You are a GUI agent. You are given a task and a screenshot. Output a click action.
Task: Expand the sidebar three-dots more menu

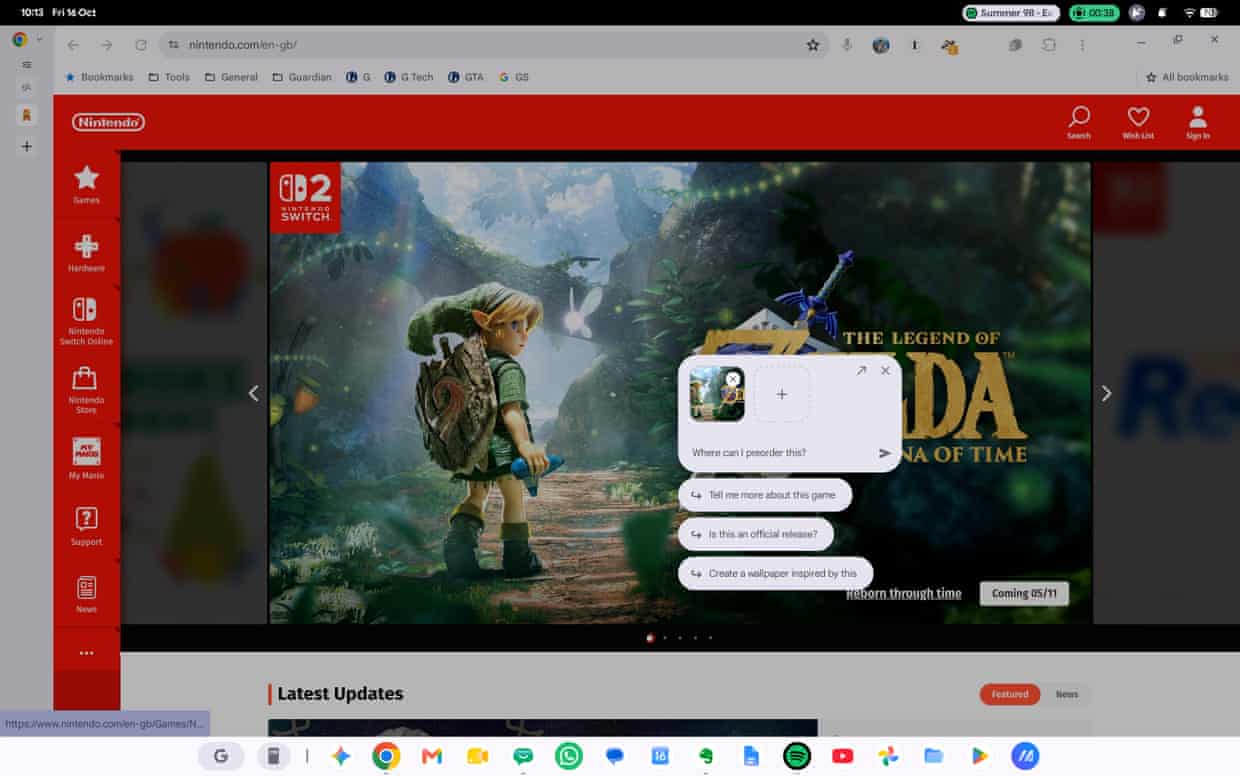click(87, 653)
